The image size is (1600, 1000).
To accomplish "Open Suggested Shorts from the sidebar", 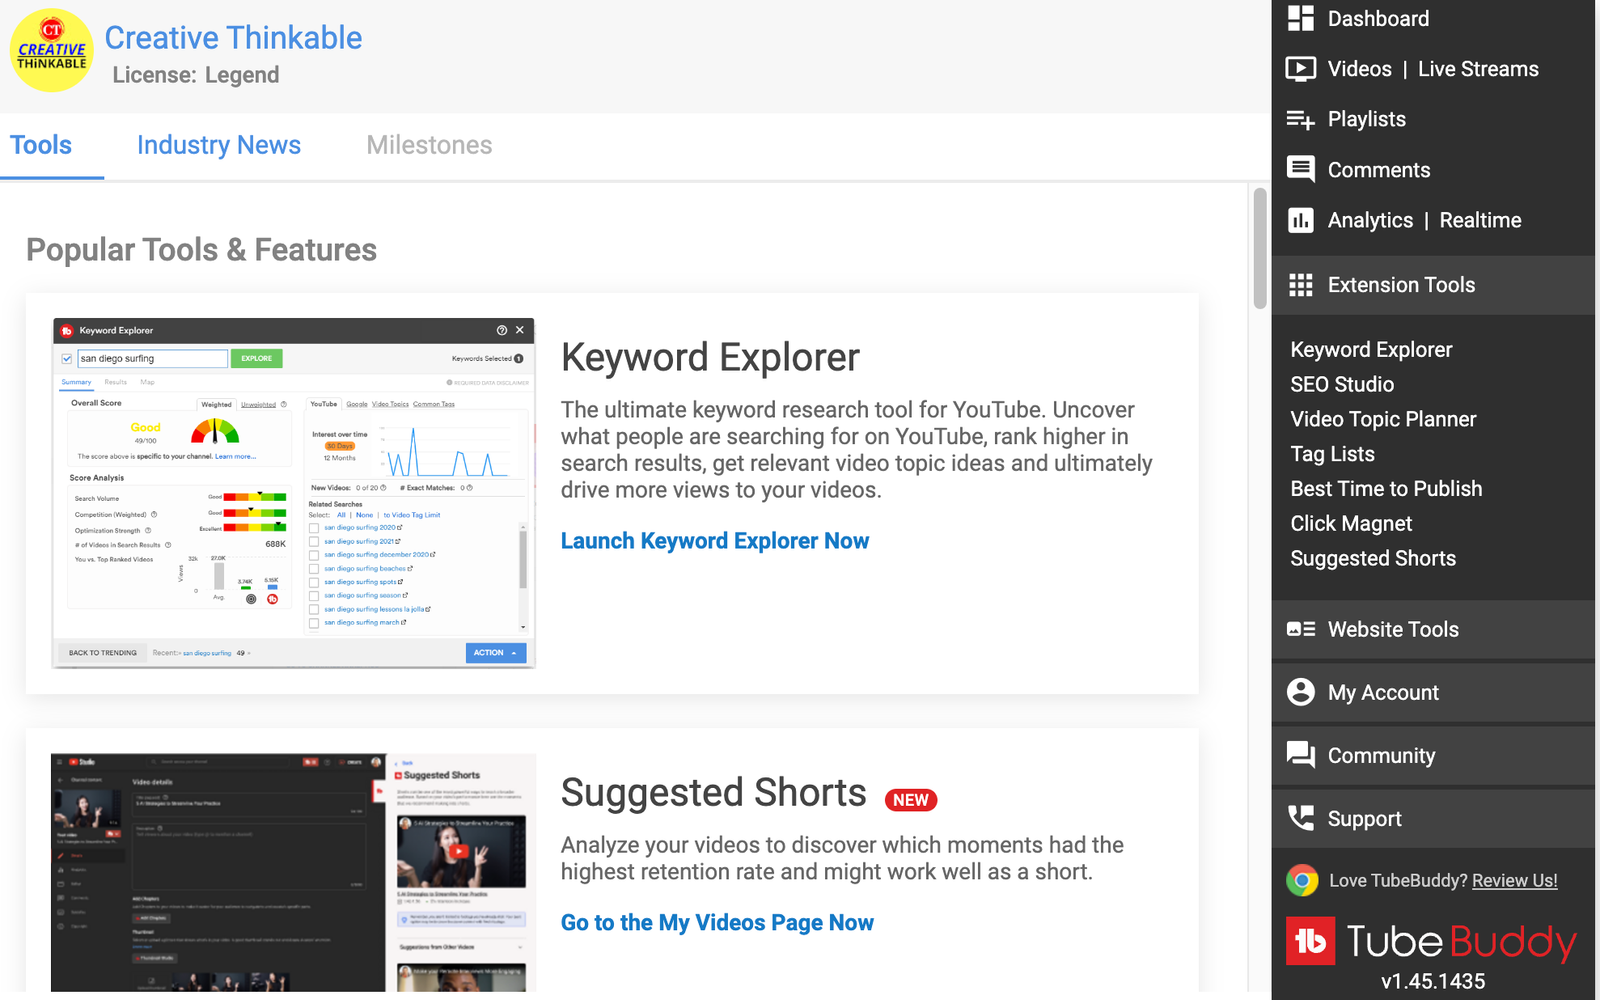I will [x=1373, y=558].
